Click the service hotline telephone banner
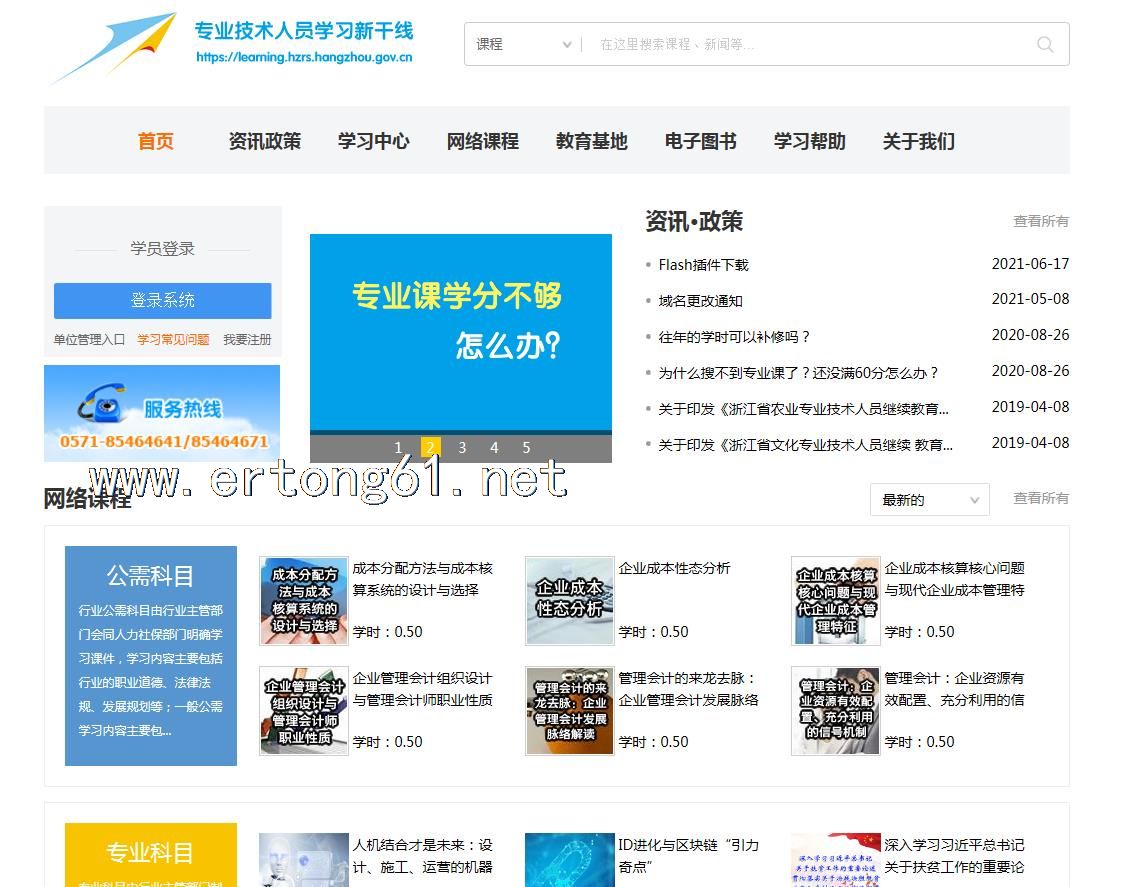Screen dimensions: 1138x887 pyautogui.click(x=162, y=413)
